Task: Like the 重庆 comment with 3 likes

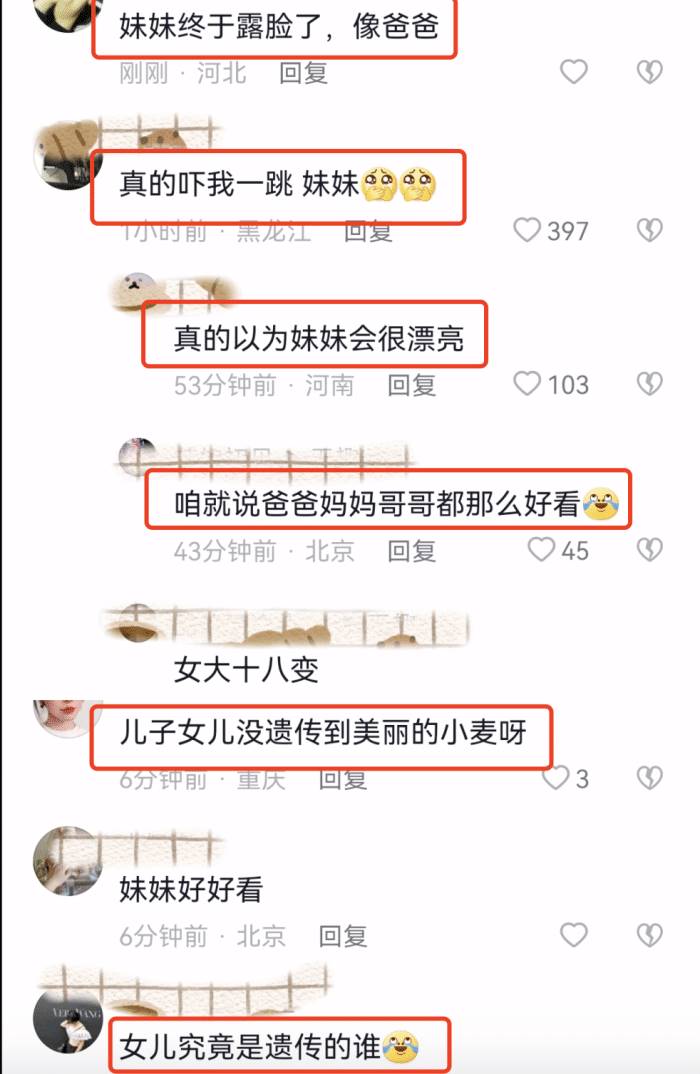Action: 555,777
